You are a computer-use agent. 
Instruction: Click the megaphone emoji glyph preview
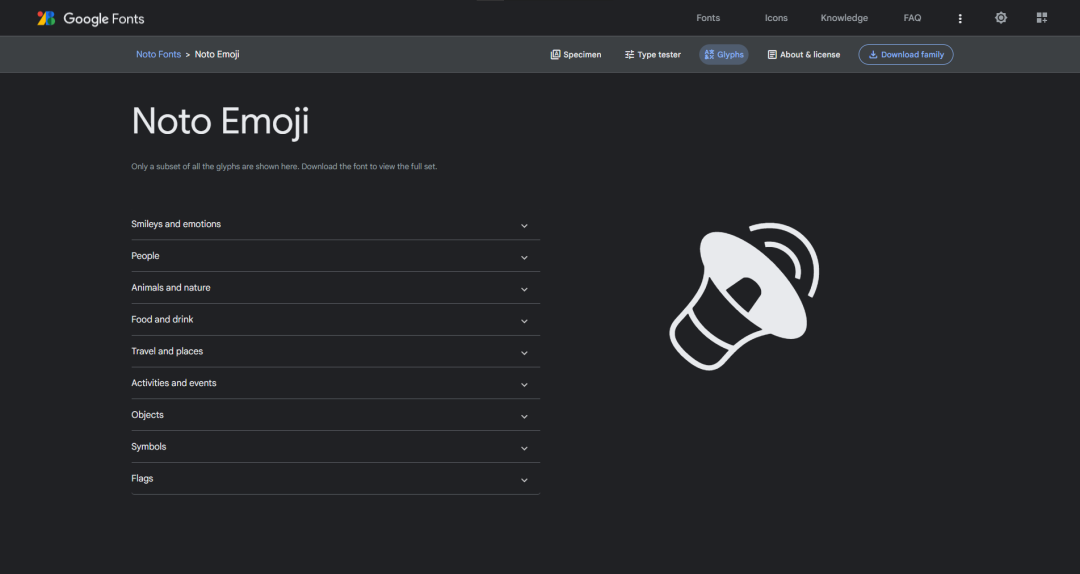pyautogui.click(x=745, y=296)
